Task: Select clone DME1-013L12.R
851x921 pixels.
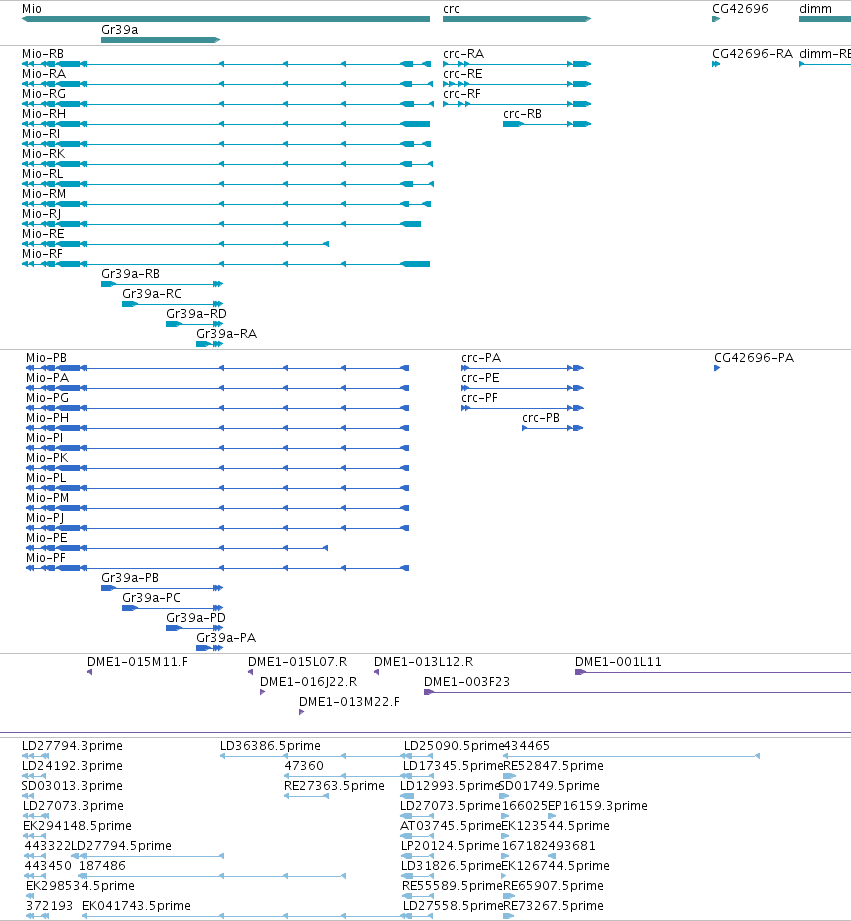Action: 423,662
